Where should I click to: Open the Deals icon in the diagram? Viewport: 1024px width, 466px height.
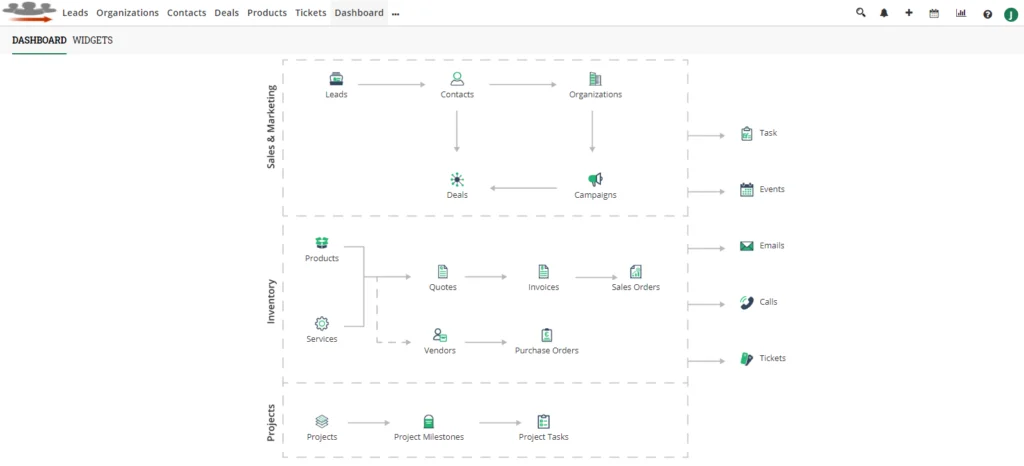click(457, 179)
